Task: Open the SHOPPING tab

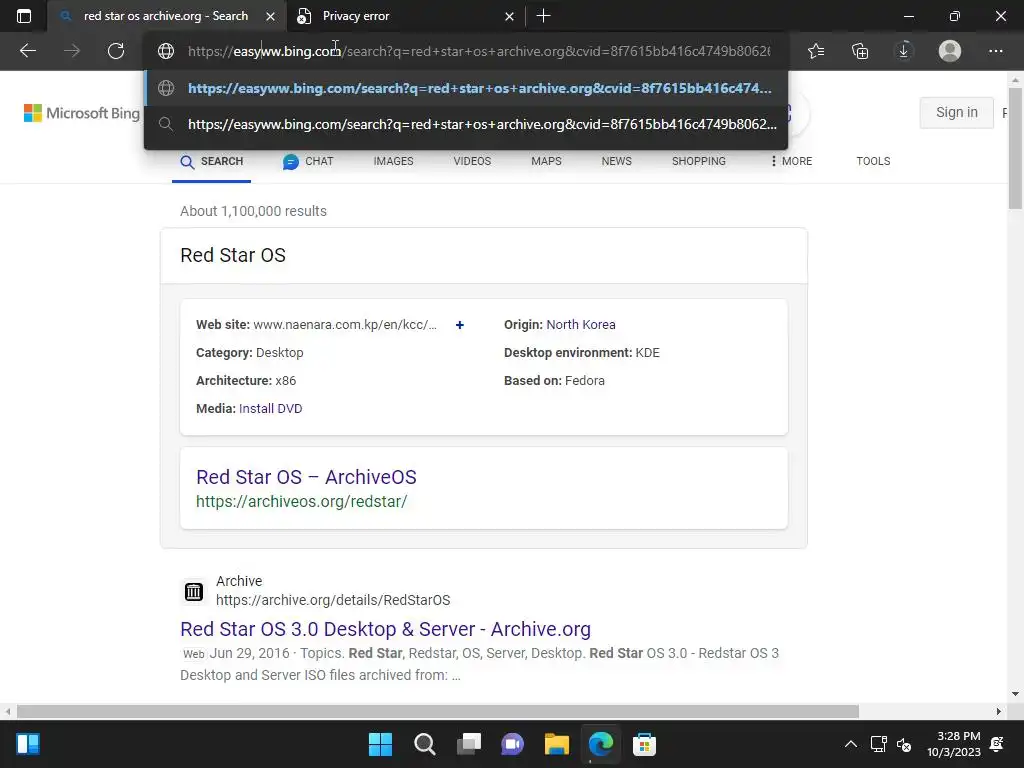Action: click(699, 161)
